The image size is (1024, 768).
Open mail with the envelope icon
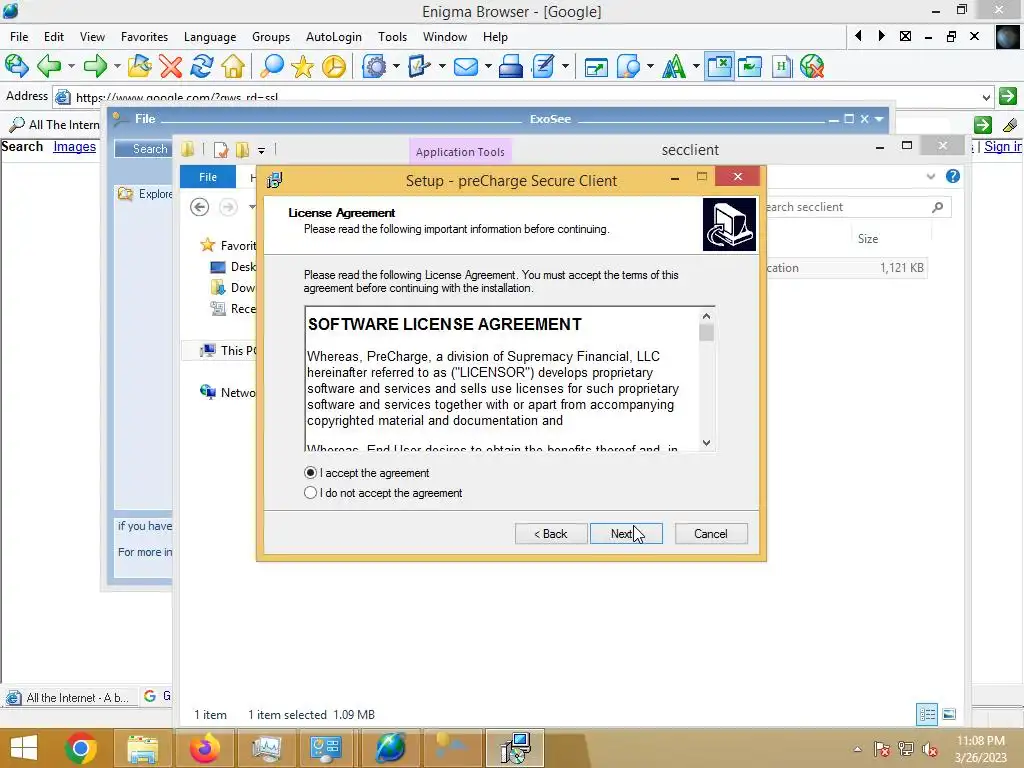(466, 67)
